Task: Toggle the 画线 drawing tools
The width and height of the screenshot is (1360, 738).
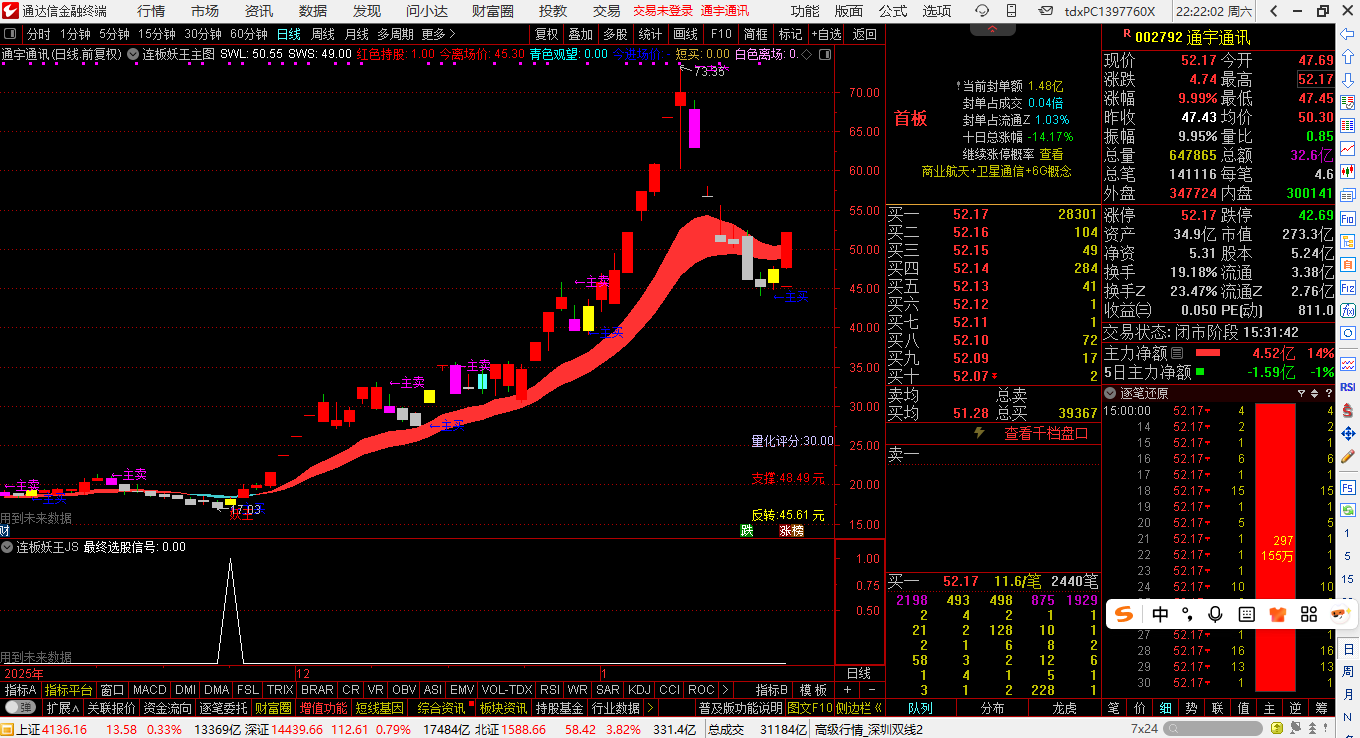Action: 685,34
